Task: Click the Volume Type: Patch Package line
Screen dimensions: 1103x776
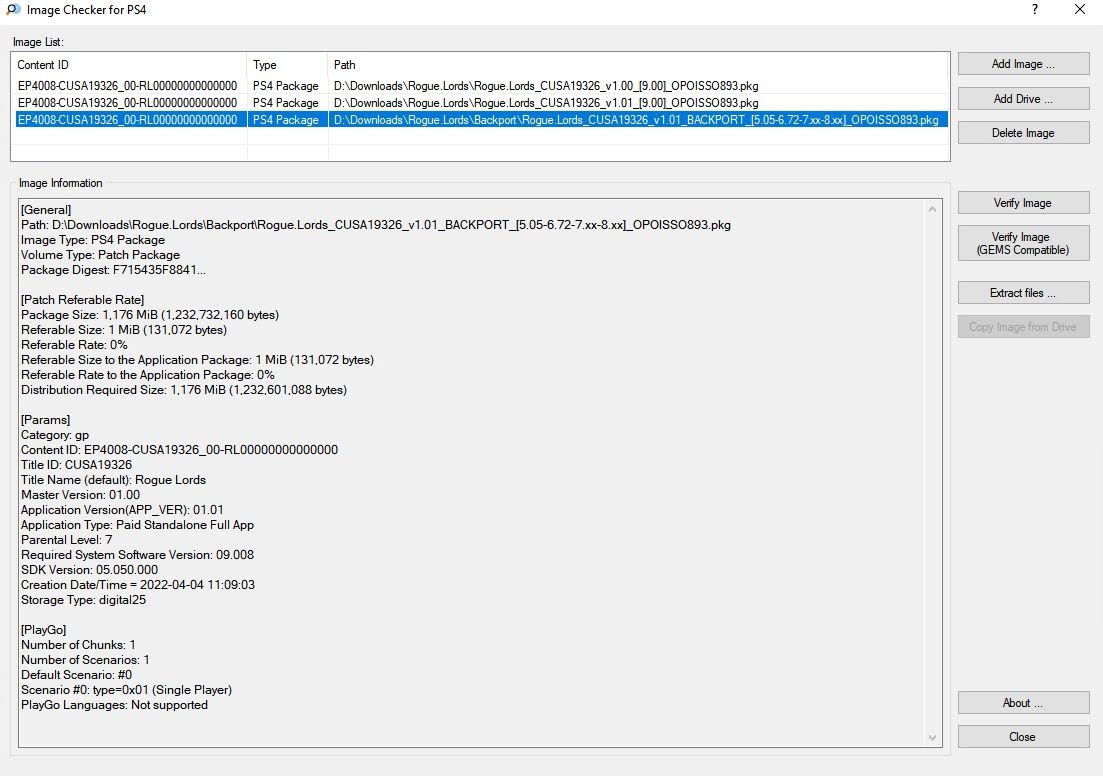Action: [x=101, y=255]
